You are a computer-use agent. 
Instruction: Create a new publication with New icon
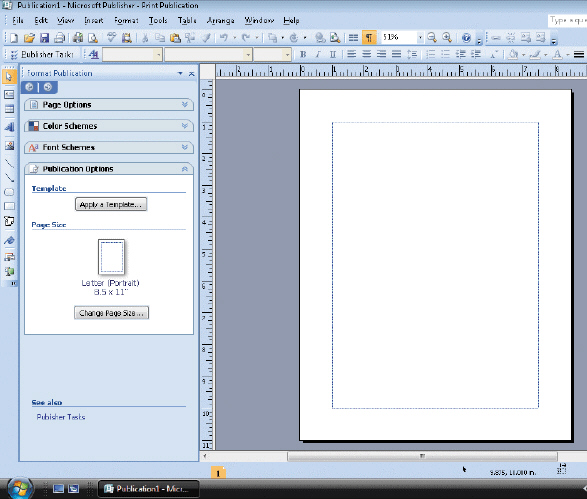pyautogui.click(x=14, y=38)
